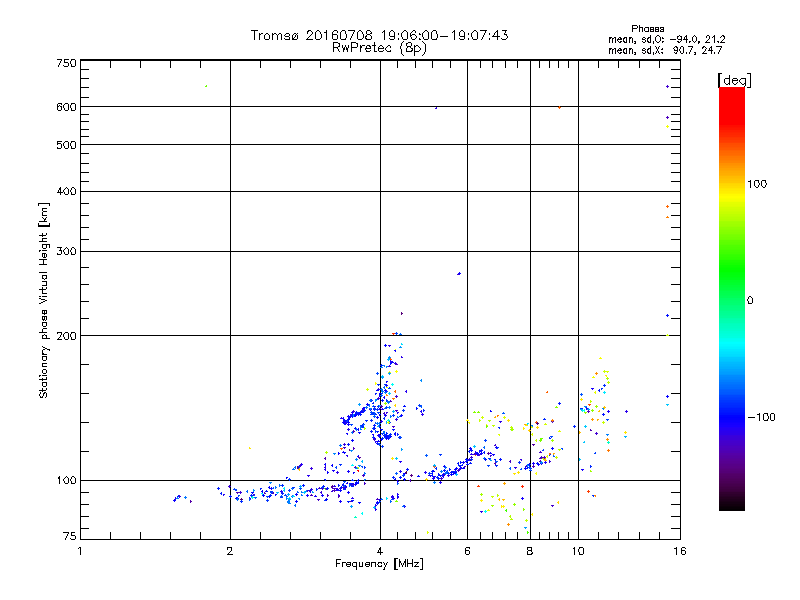800x600 pixels.
Task: Select the 'mean, sd,O: -94.0, 21.2' line
Action: [x=666, y=39]
